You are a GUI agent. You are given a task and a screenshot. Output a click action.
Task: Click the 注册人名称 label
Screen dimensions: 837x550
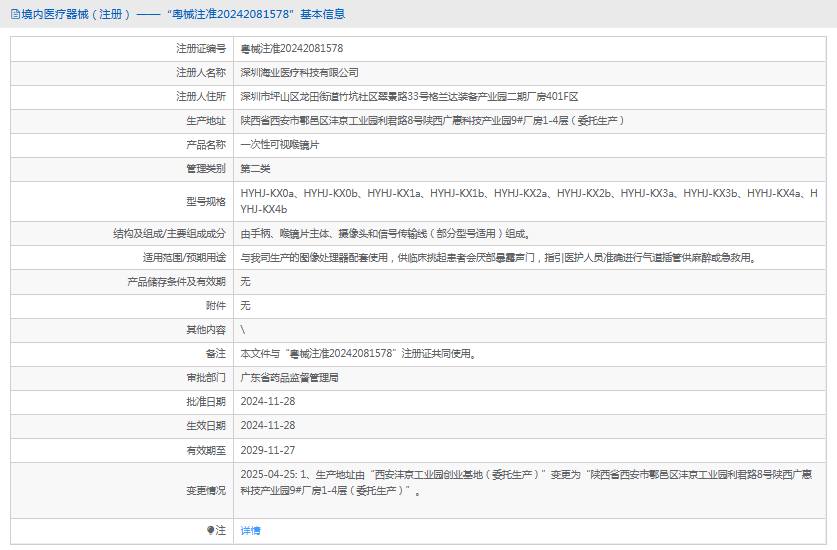point(201,73)
